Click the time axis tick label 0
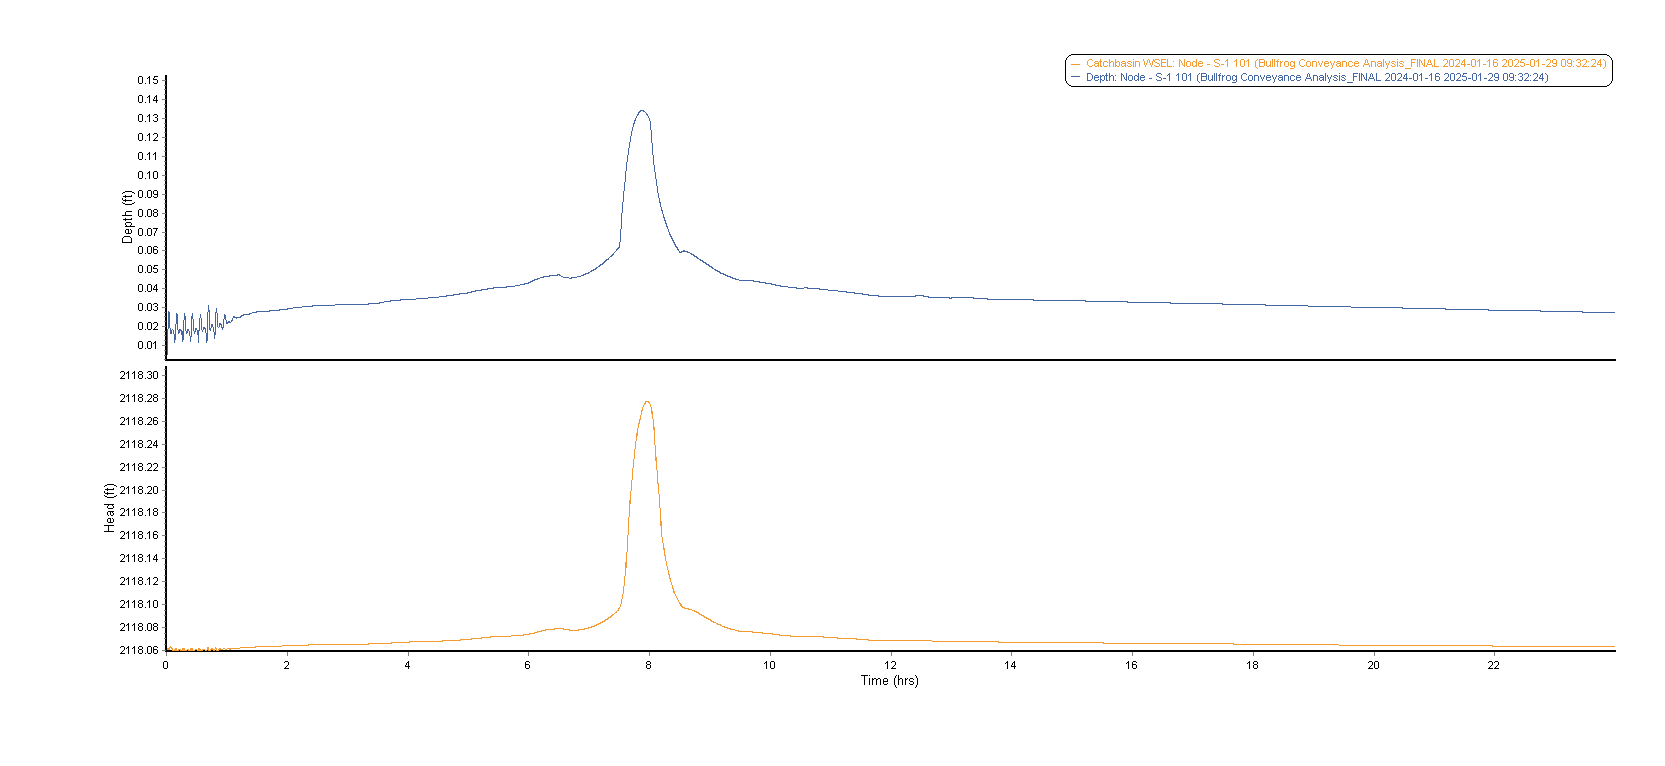This screenshot has width=1665, height=766. [166, 665]
